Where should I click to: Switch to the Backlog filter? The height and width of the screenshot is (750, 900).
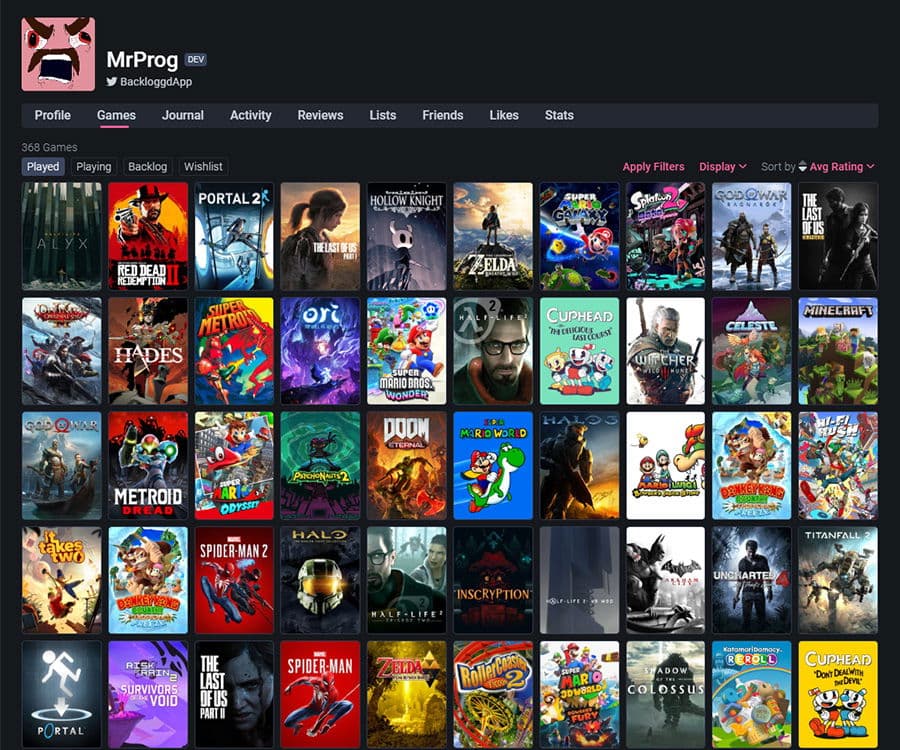(x=148, y=166)
